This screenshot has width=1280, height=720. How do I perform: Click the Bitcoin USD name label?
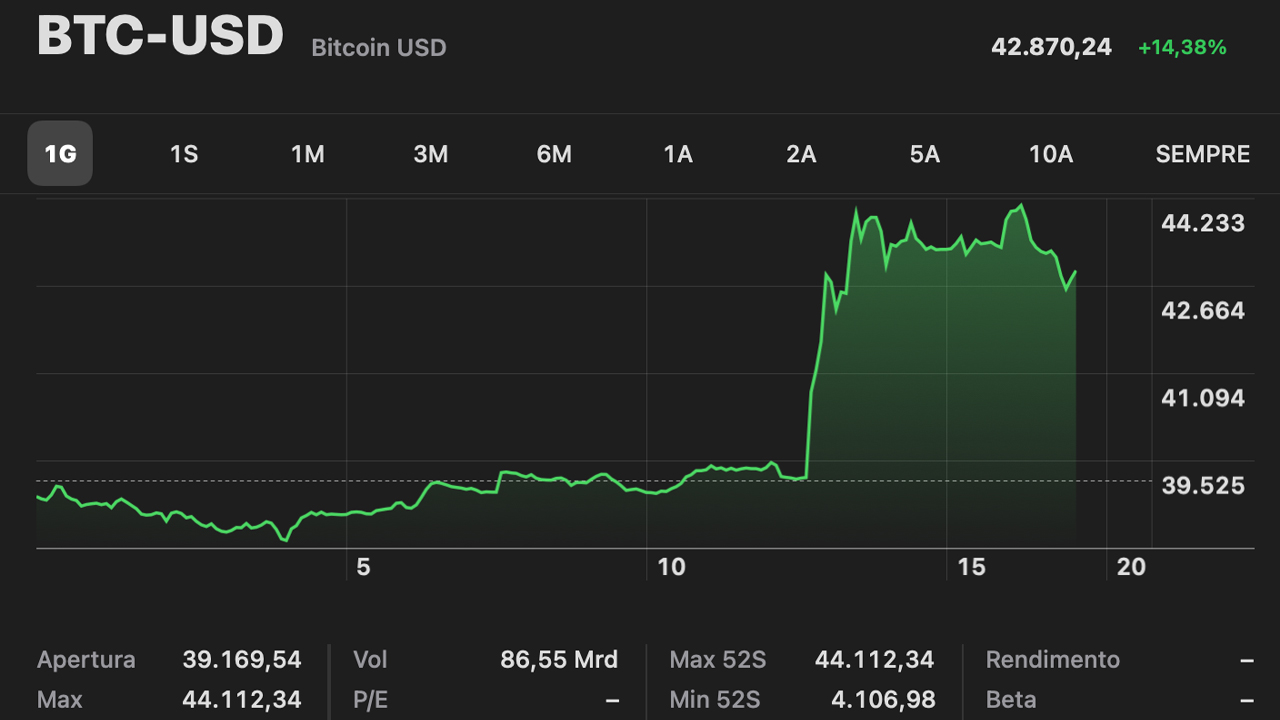pos(379,48)
